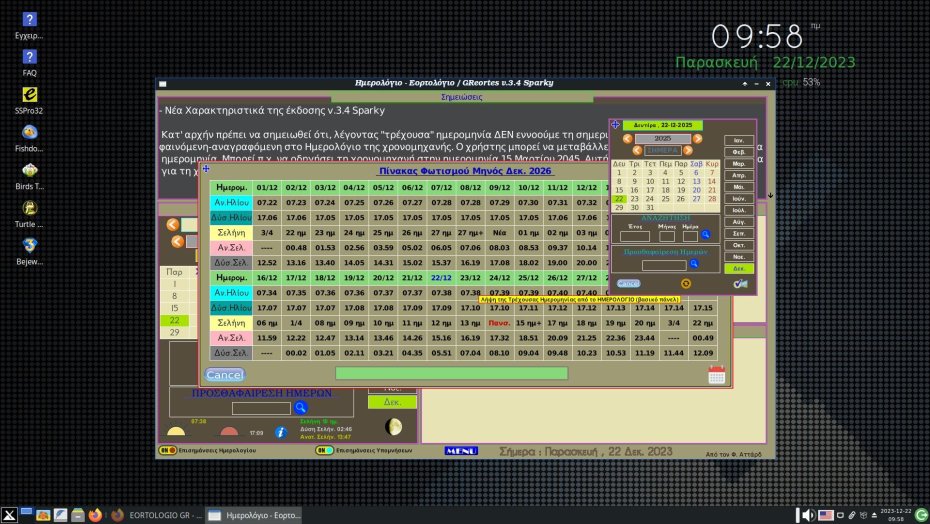The image size is (930, 524).
Task: Click the move handle of lighting table panel
Action: [206, 169]
